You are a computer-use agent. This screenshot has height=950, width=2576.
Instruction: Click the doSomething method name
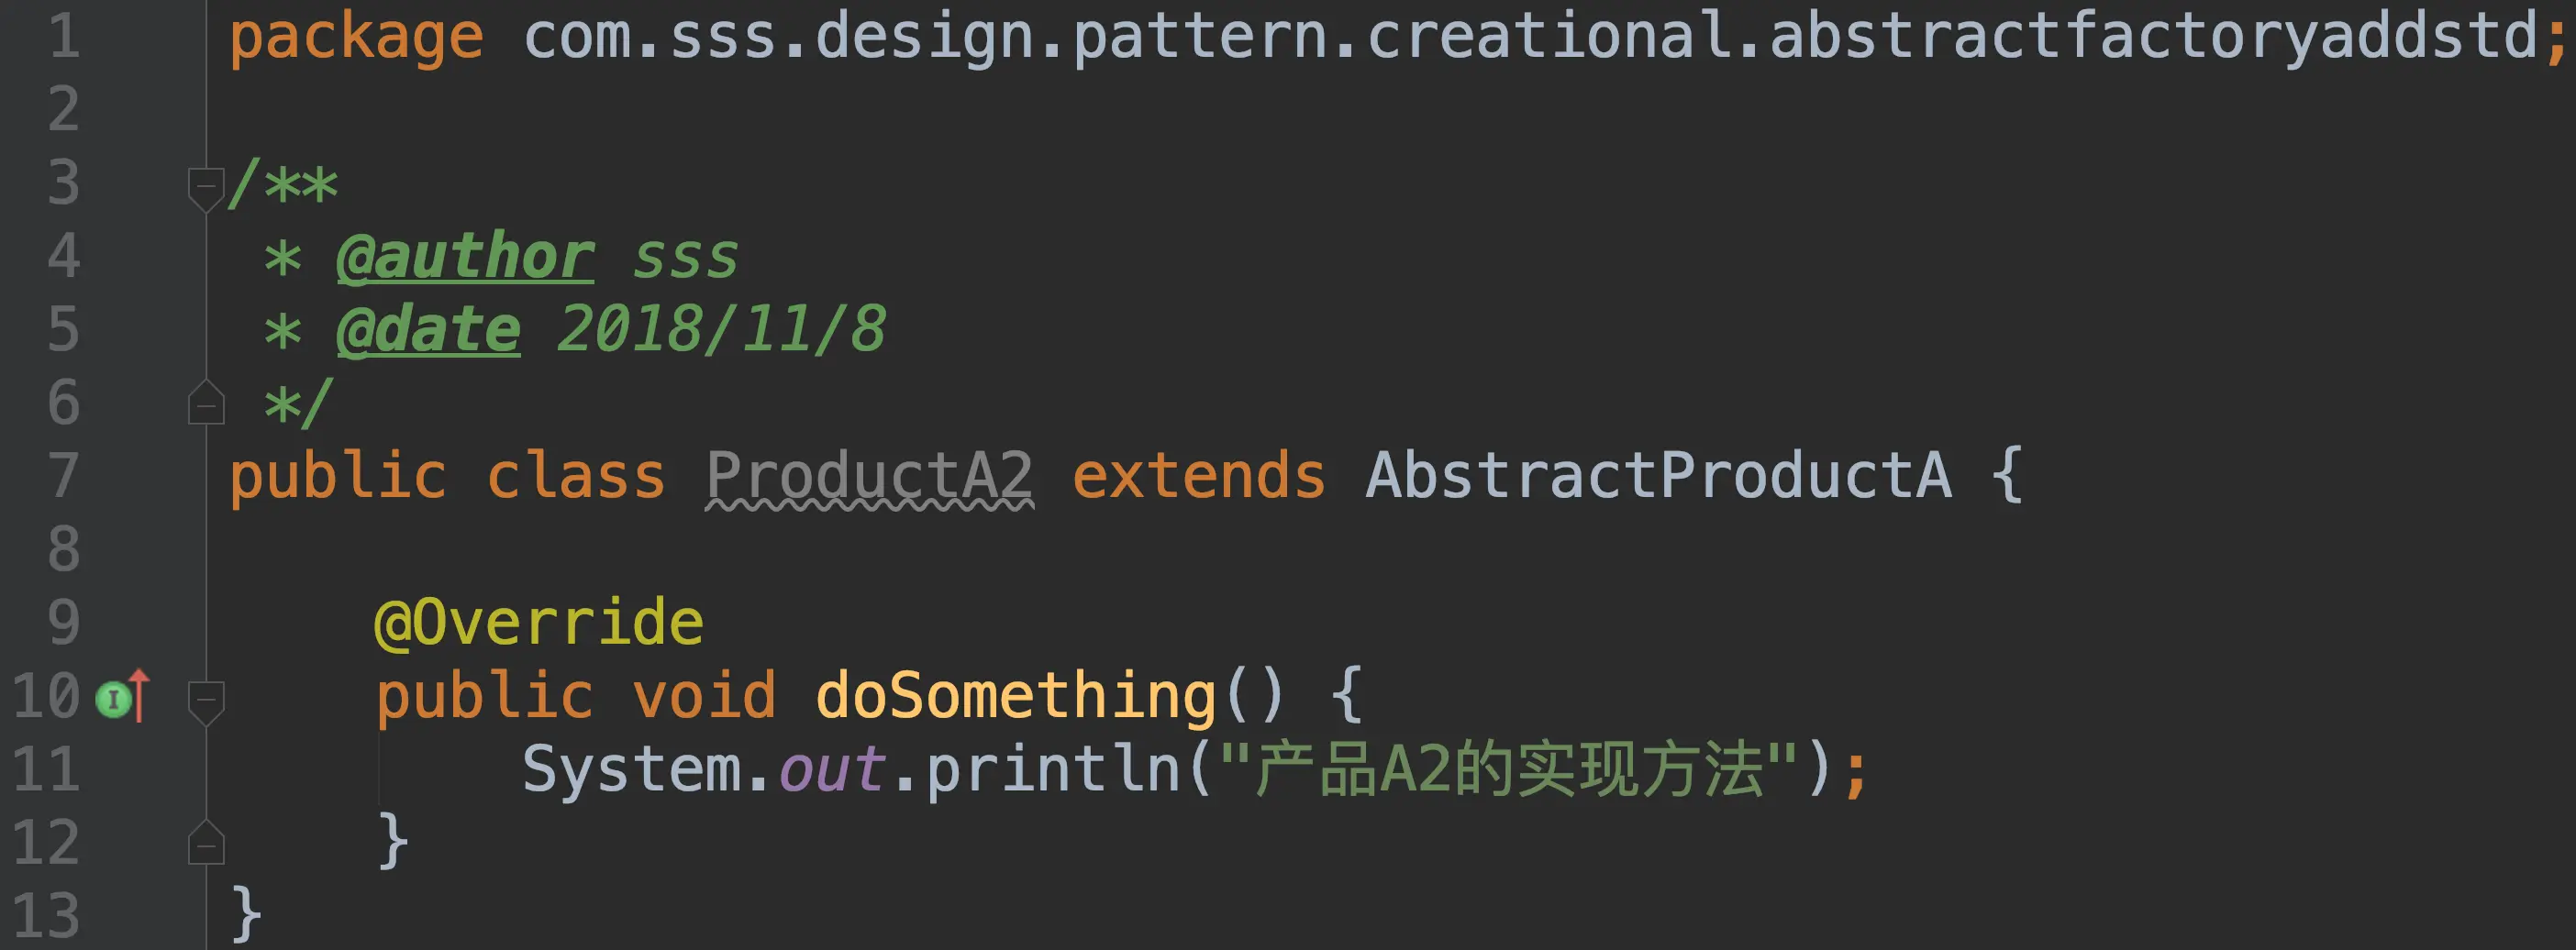pyautogui.click(x=1015, y=696)
